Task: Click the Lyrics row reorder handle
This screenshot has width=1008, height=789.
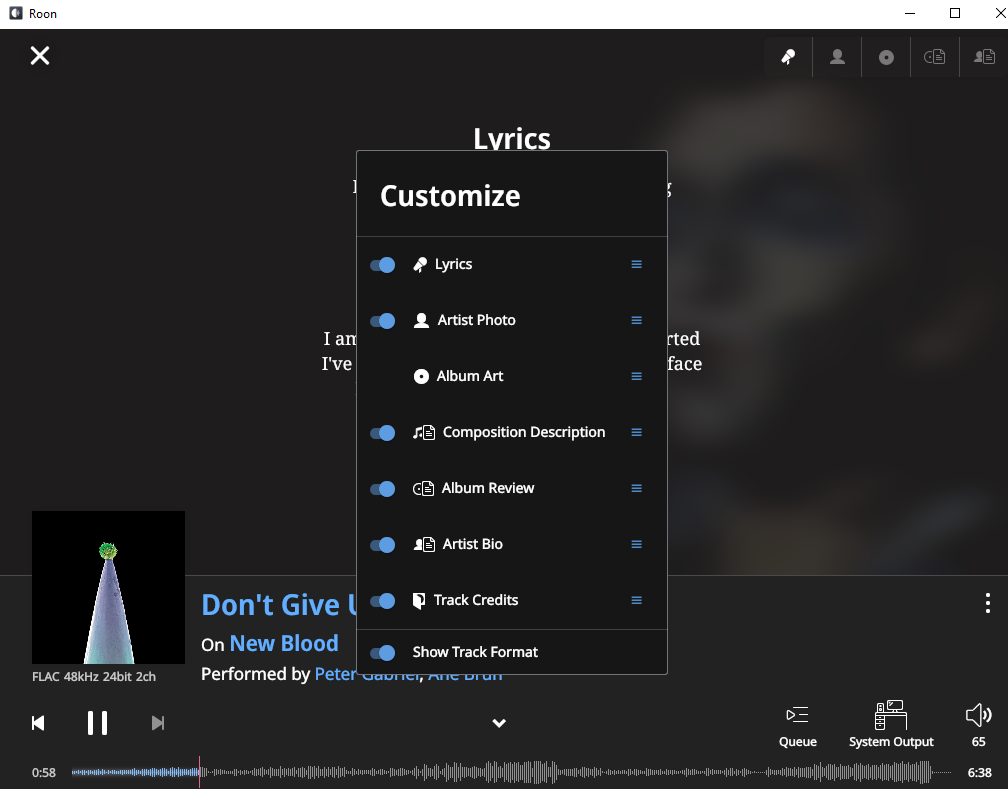Action: click(636, 264)
